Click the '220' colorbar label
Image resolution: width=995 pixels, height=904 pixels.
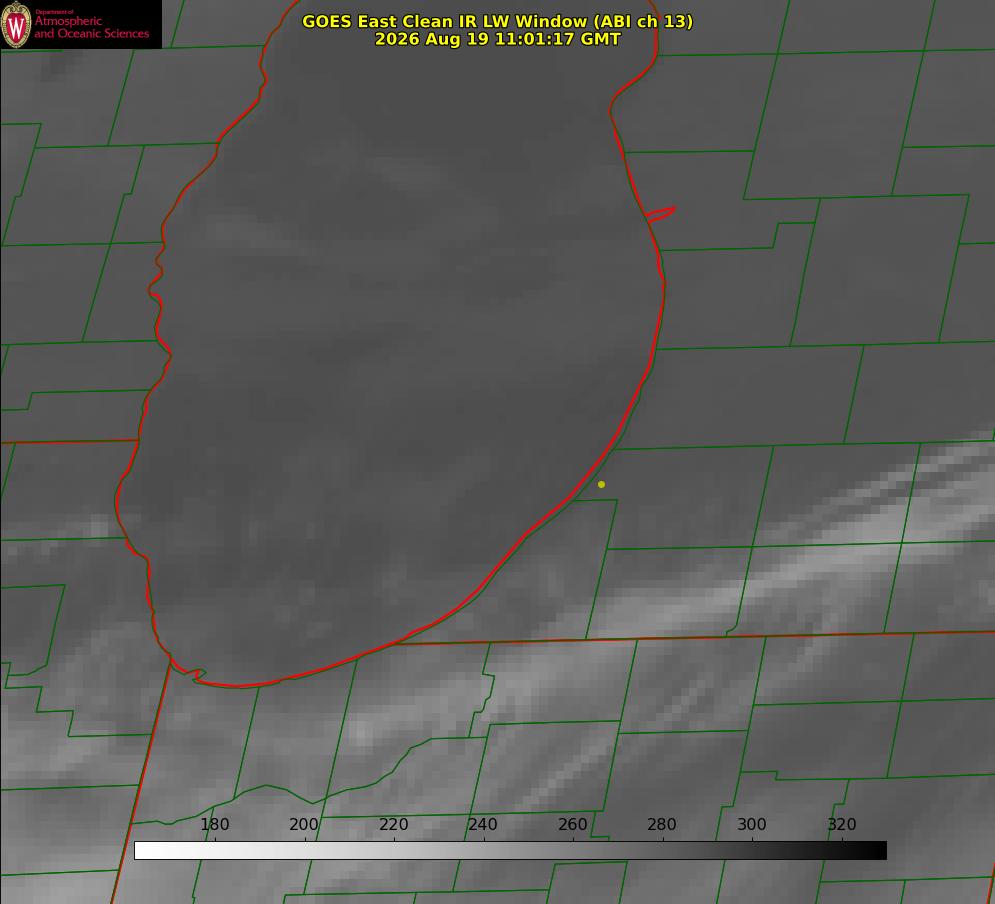point(393,824)
